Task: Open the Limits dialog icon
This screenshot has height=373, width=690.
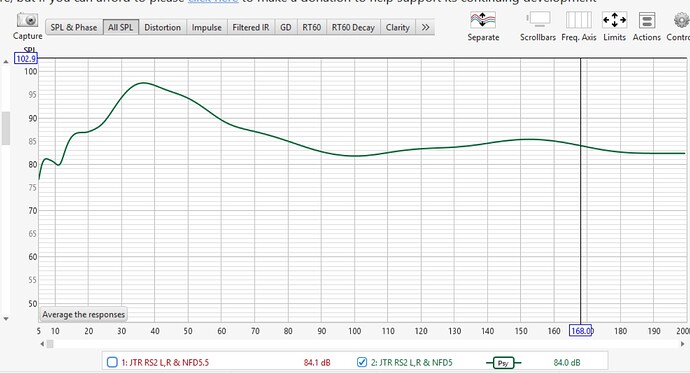Action: pyautogui.click(x=614, y=20)
